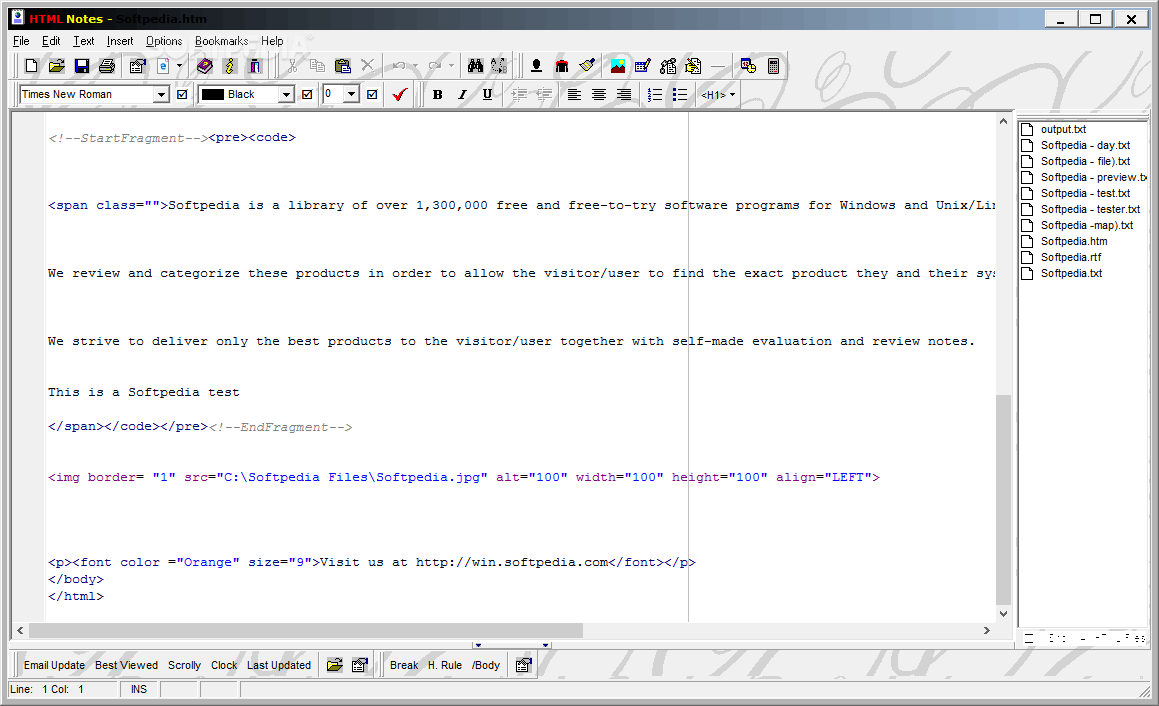
Task: Click the binoculars Find icon
Action: click(x=475, y=67)
